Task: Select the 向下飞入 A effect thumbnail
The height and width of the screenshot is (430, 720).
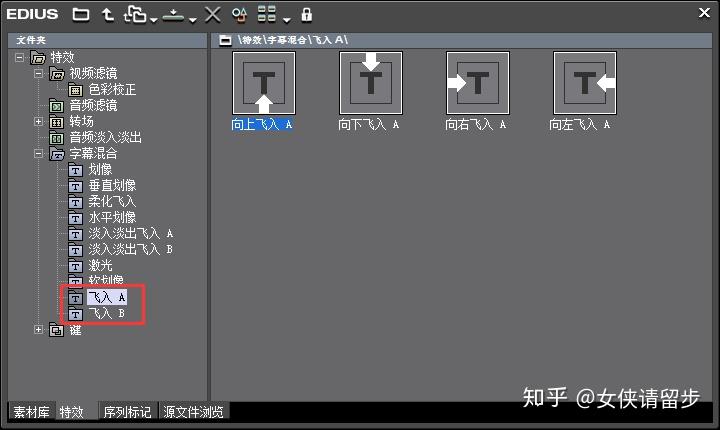Action: [x=371, y=83]
